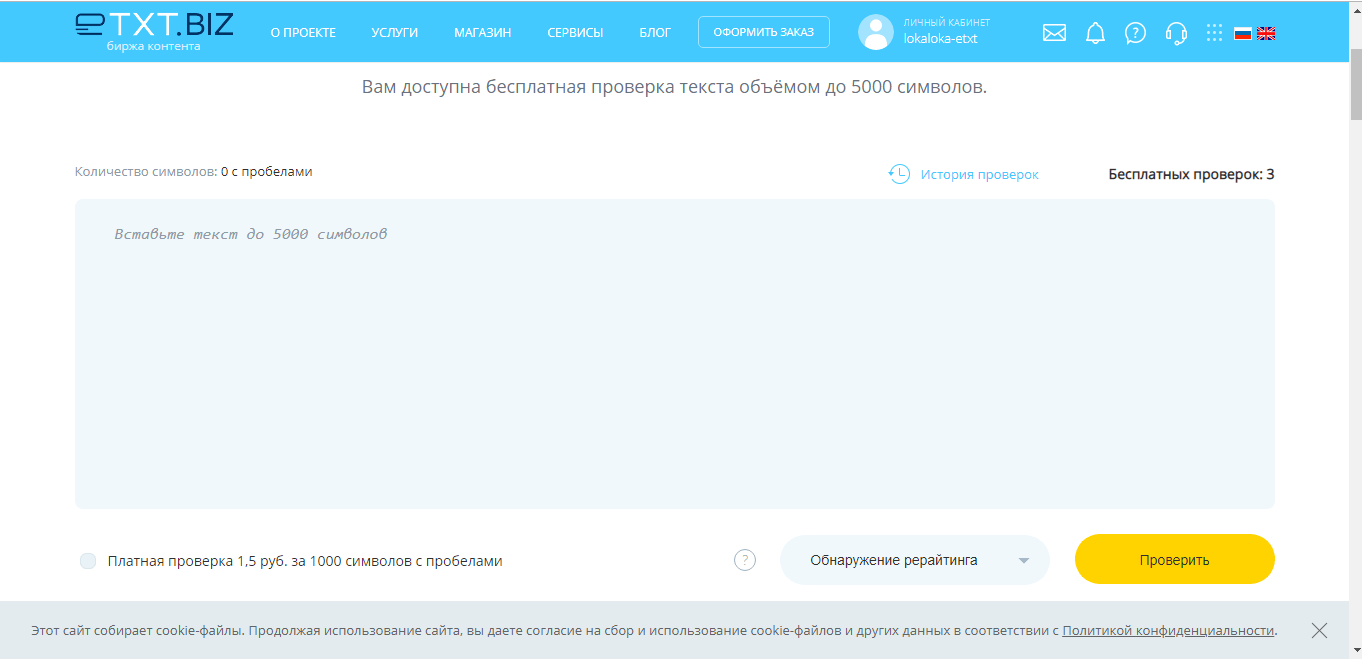Click the question mark hint near dropdown
The height and width of the screenshot is (659, 1362).
pos(745,560)
